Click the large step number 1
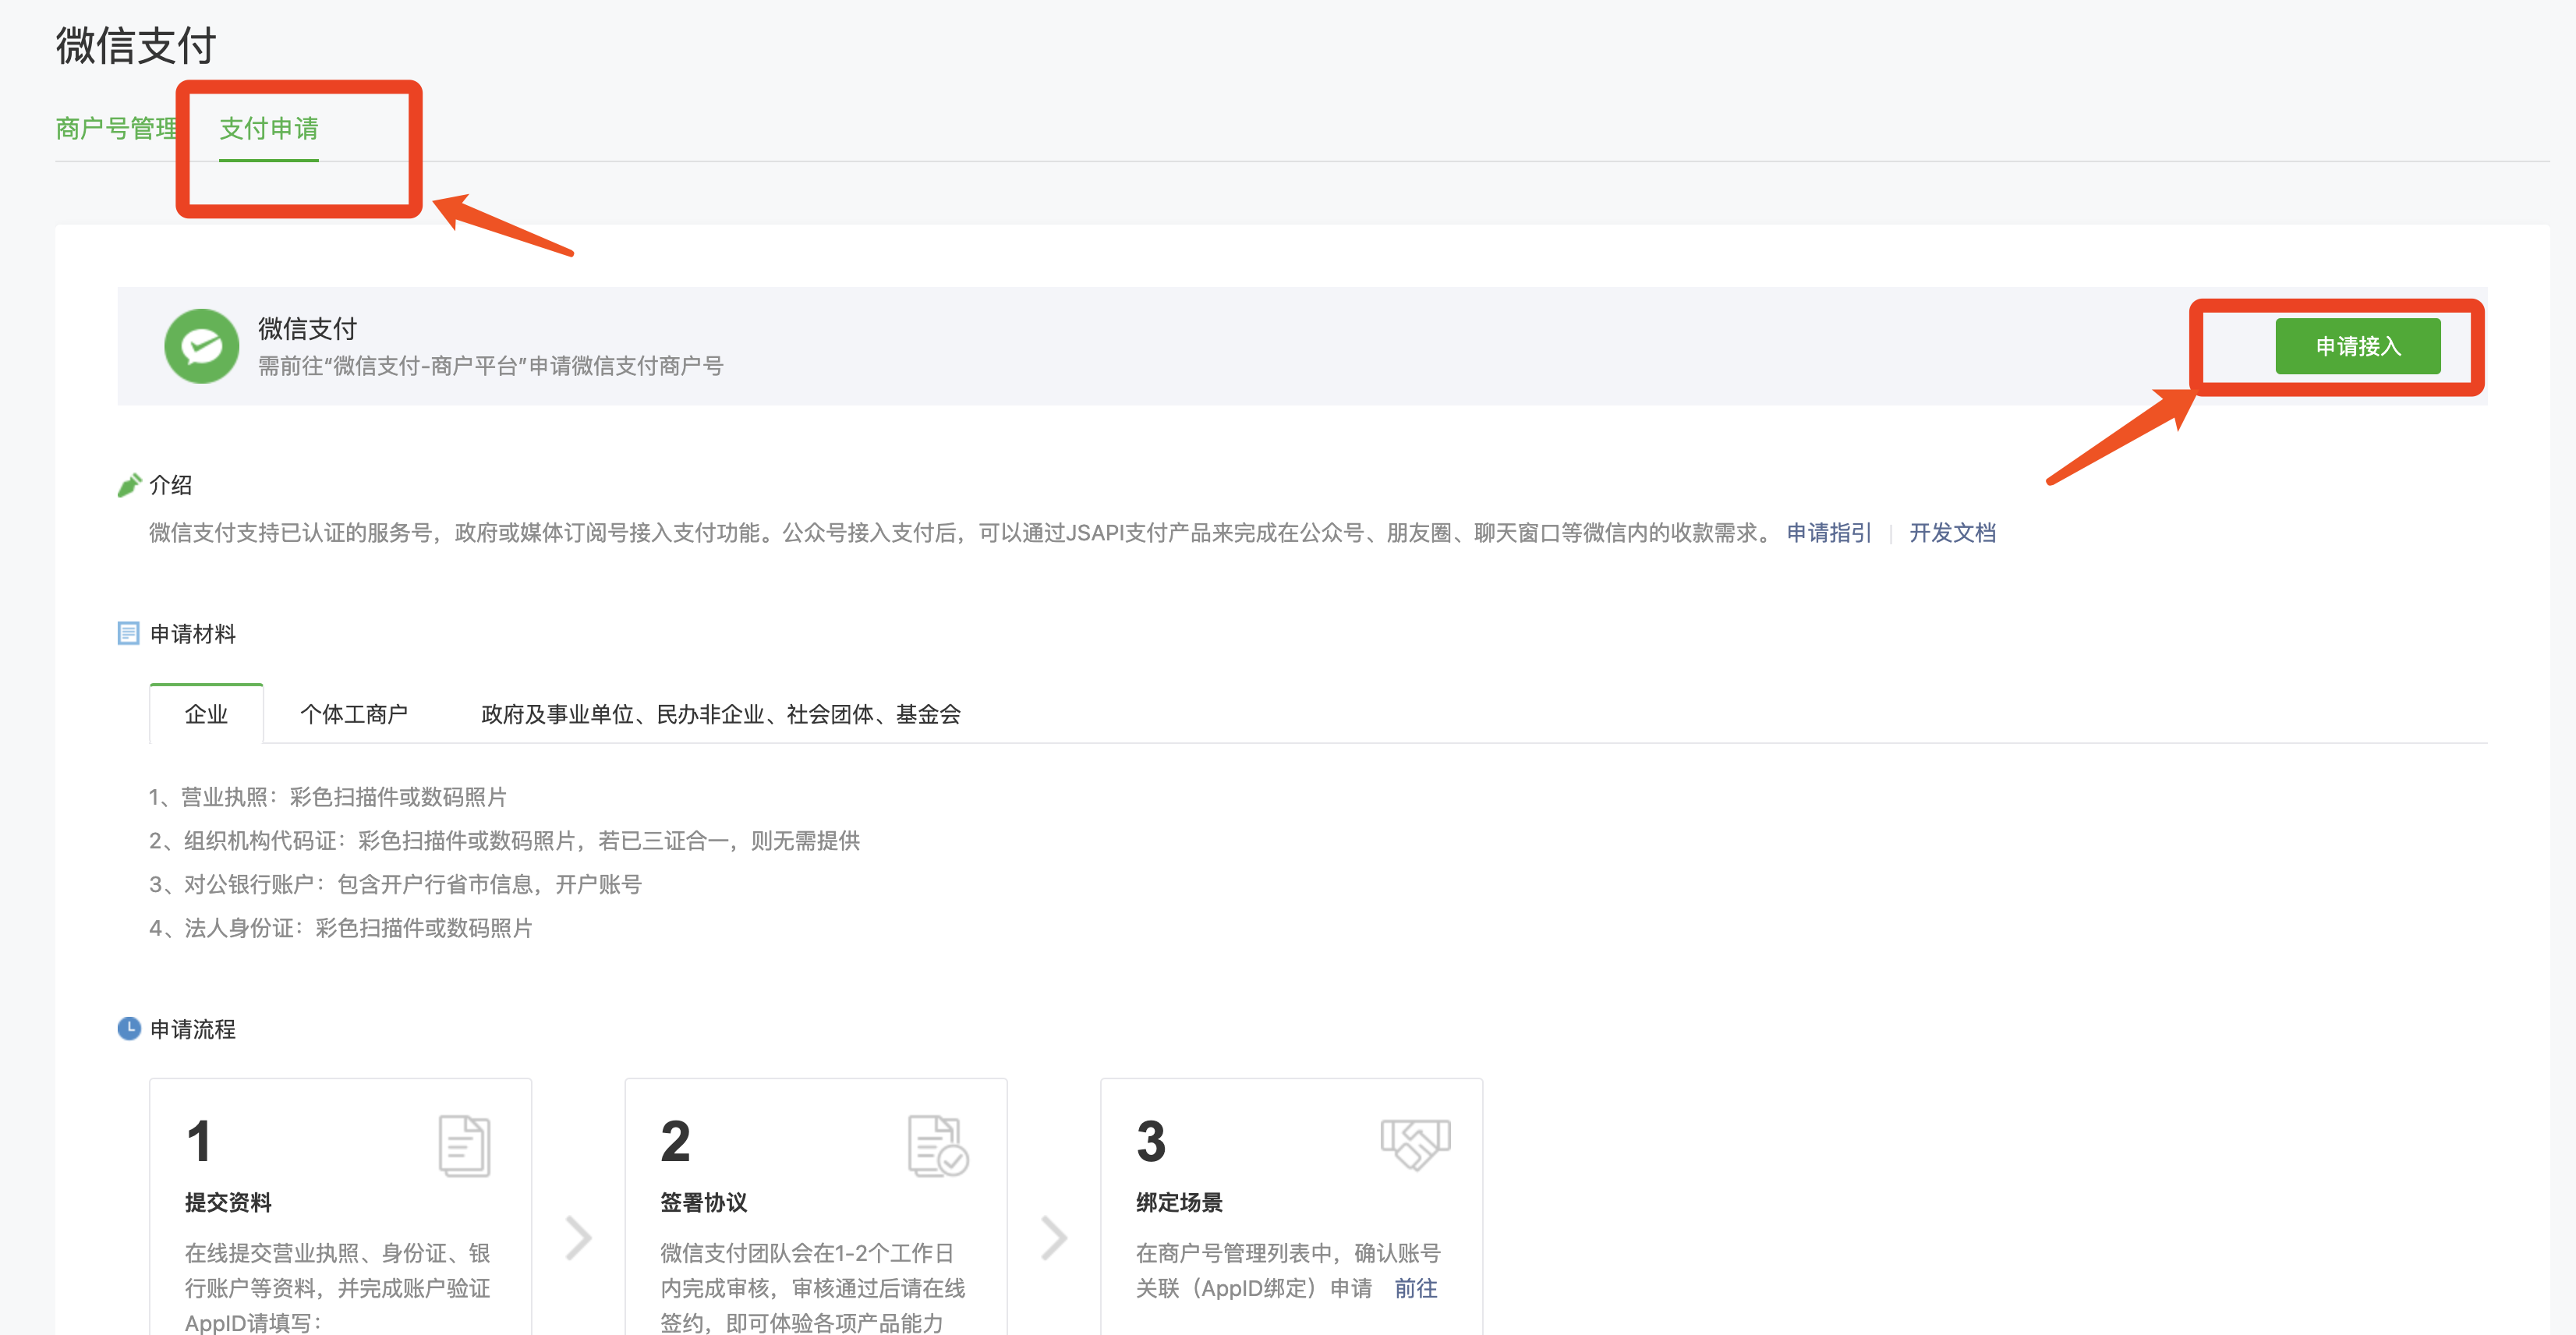The height and width of the screenshot is (1335, 2576). pyautogui.click(x=199, y=1142)
